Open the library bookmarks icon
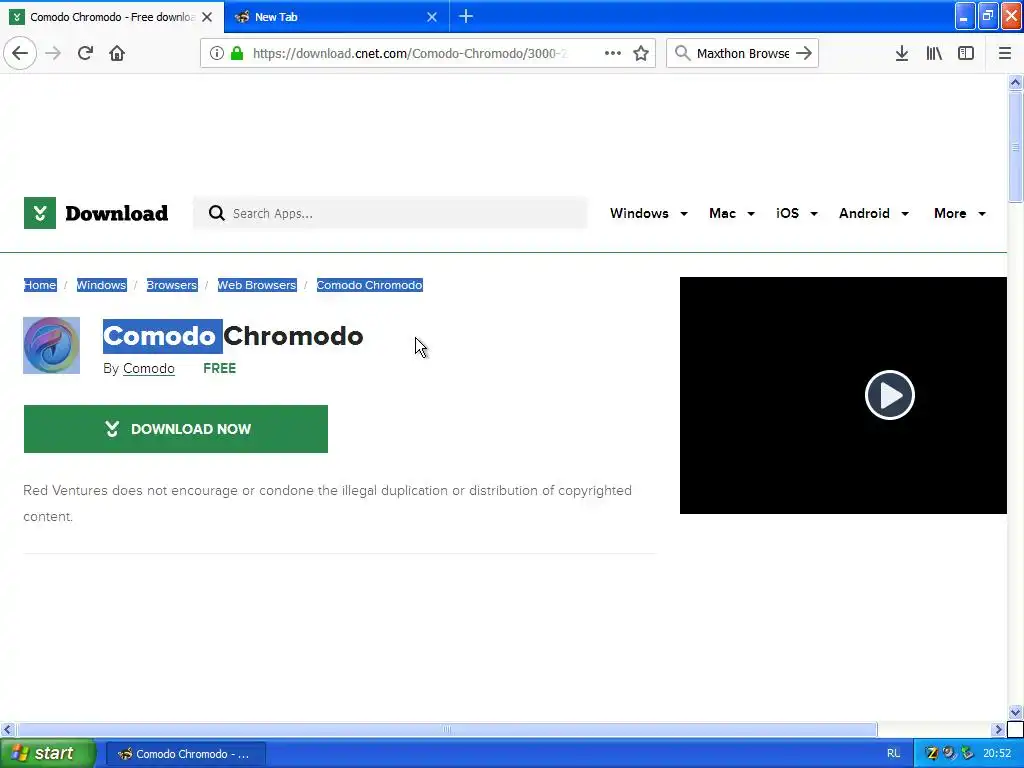The height and width of the screenshot is (768, 1024). coord(934,53)
